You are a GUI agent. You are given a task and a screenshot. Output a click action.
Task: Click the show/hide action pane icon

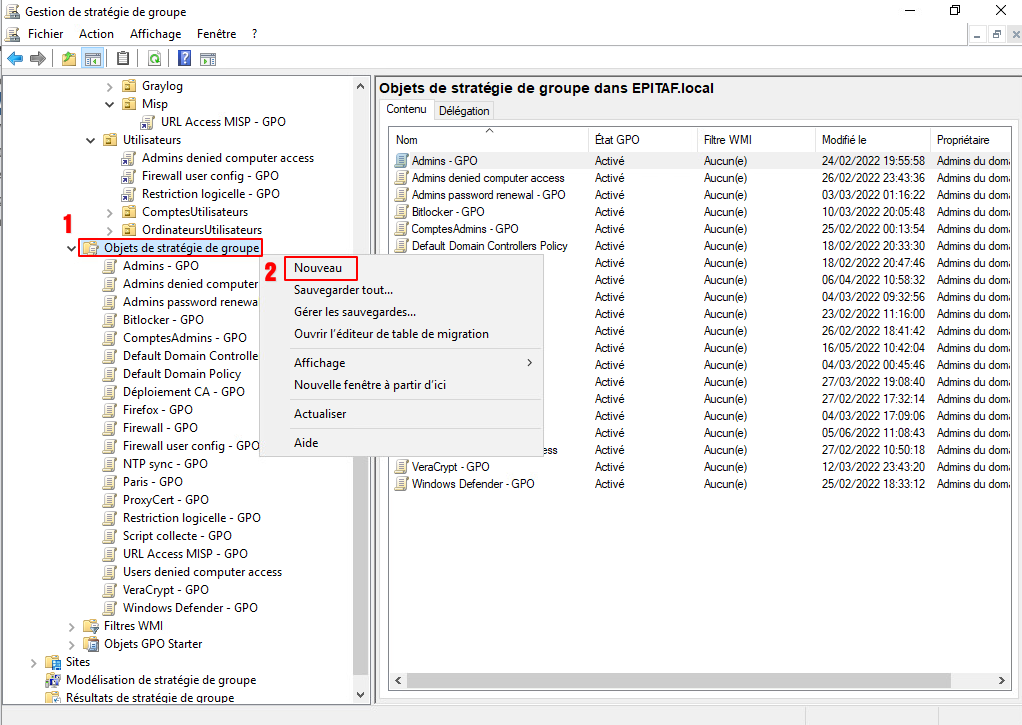208,59
